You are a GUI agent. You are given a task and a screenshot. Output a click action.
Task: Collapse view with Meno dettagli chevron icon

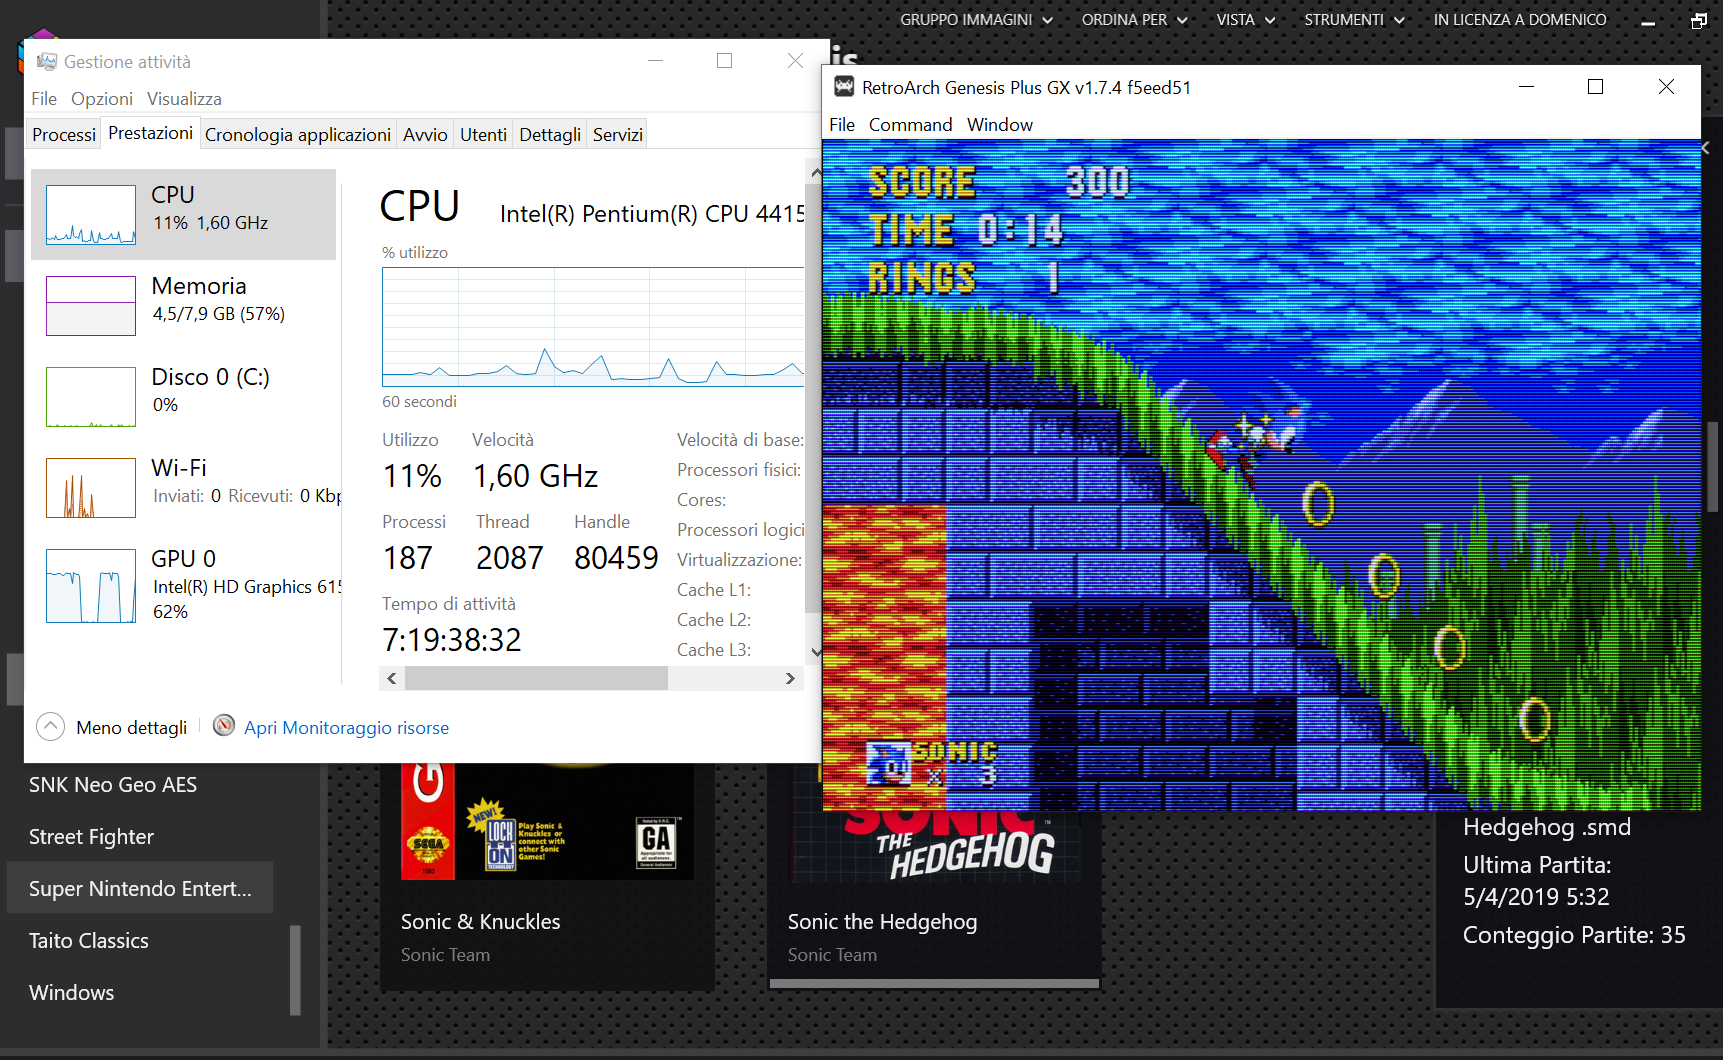51,727
